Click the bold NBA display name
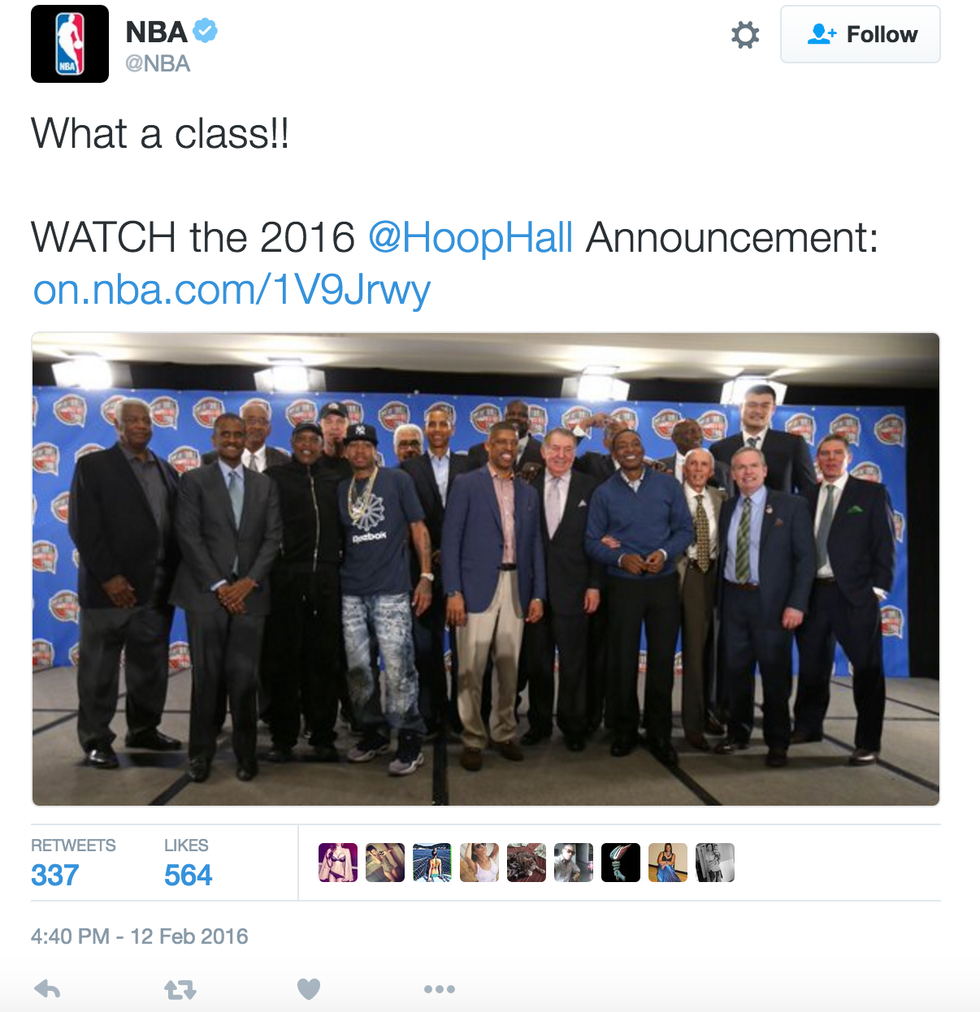980x1012 pixels. [156, 32]
